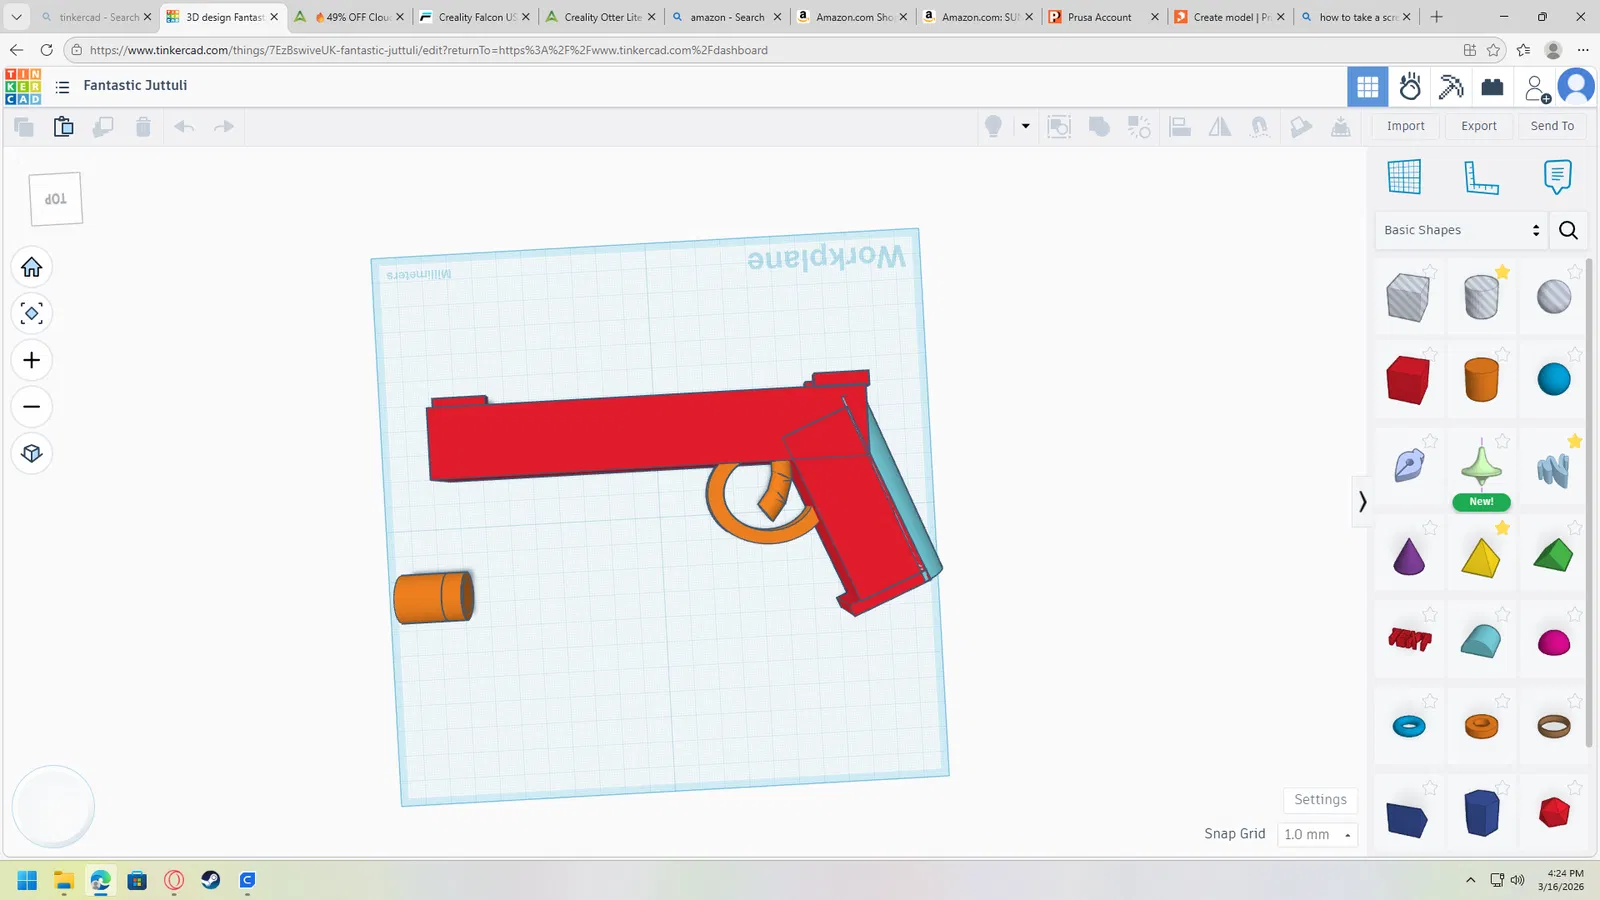Pick the yellow Pyramid shape

coord(1481,558)
